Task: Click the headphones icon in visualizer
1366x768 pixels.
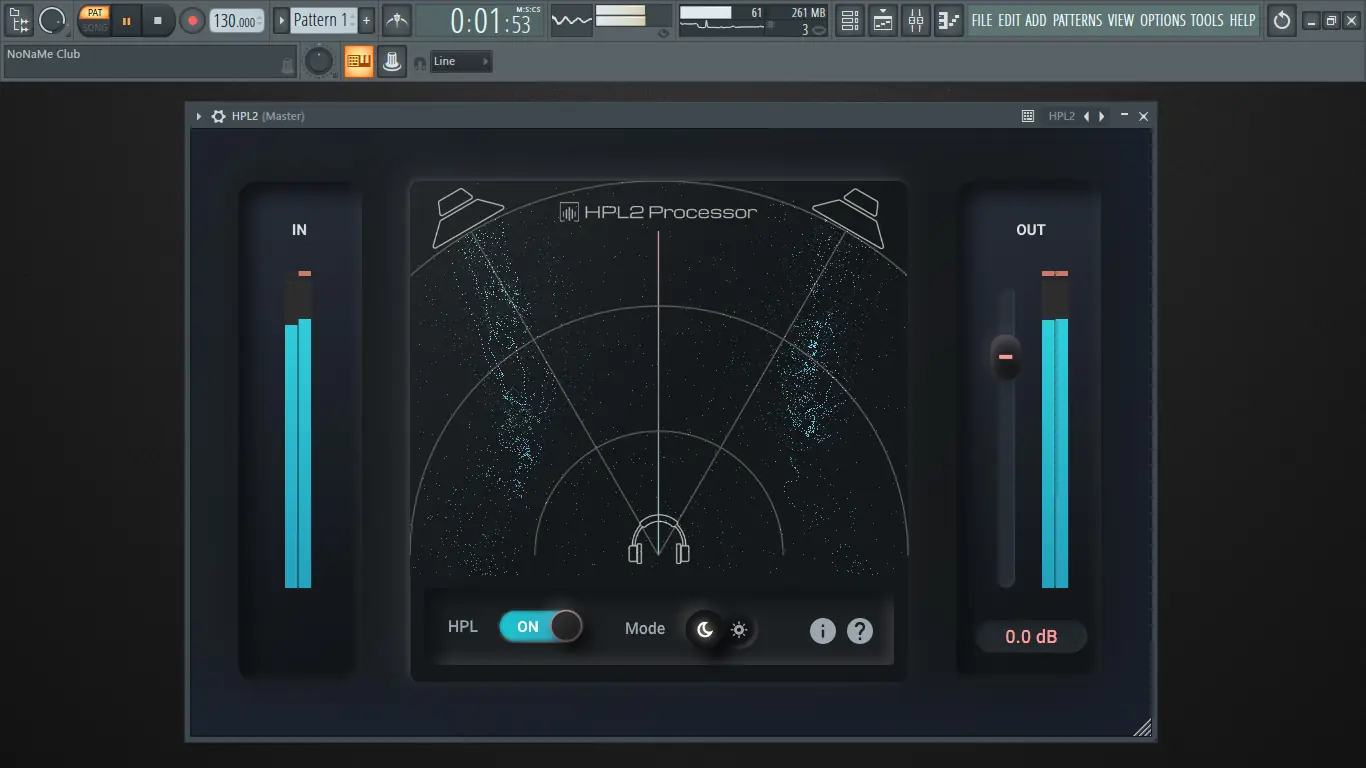Action: 659,540
